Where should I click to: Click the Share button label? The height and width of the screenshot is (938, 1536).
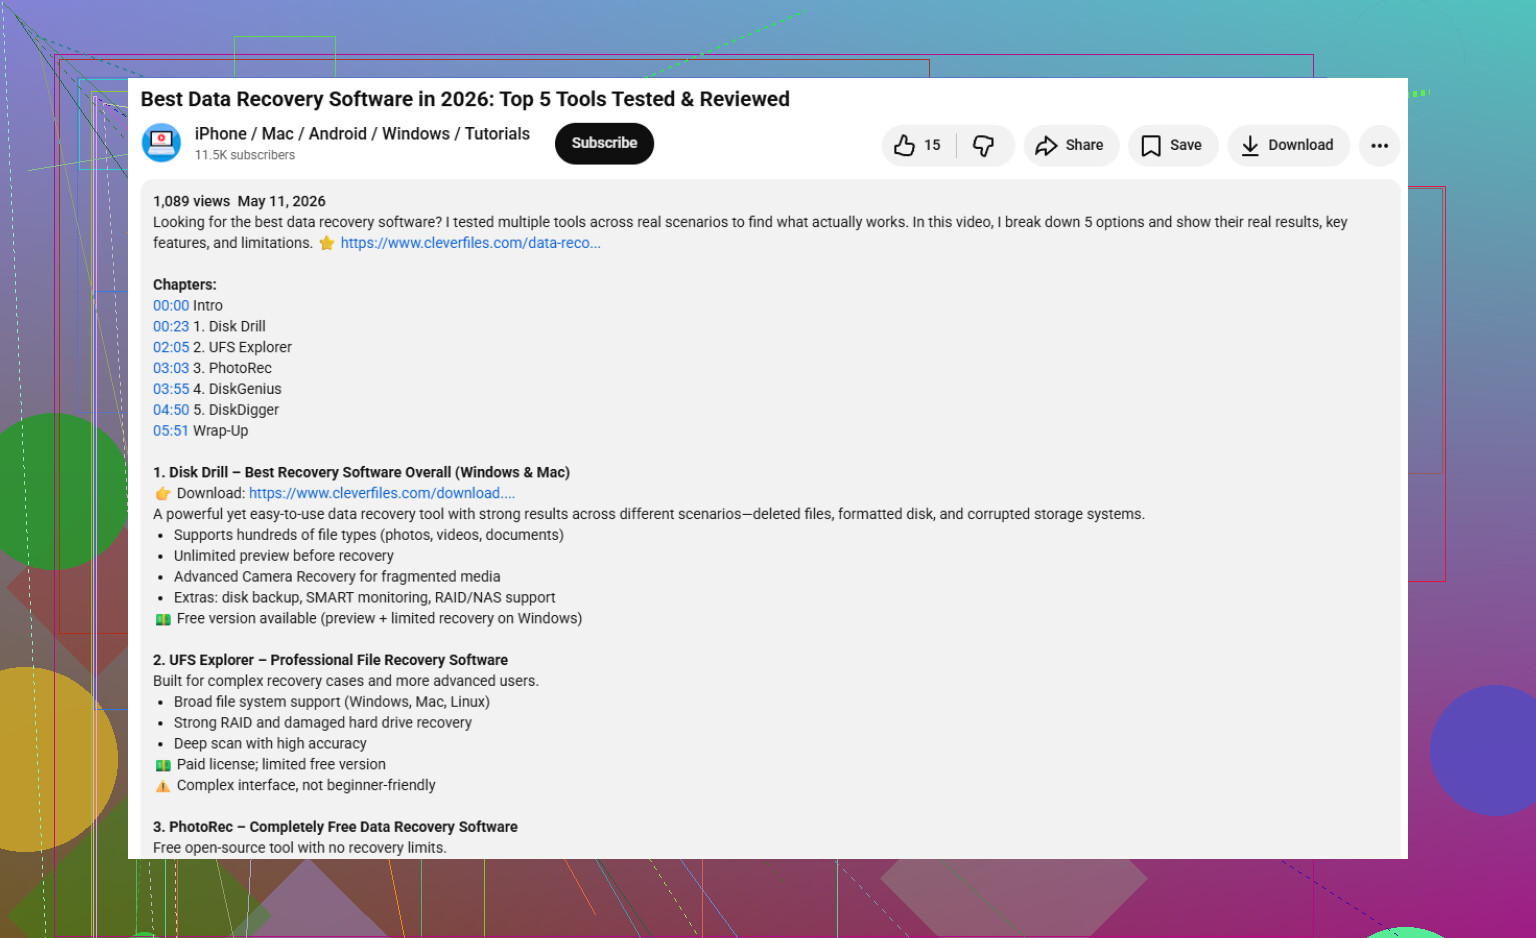[x=1084, y=146]
